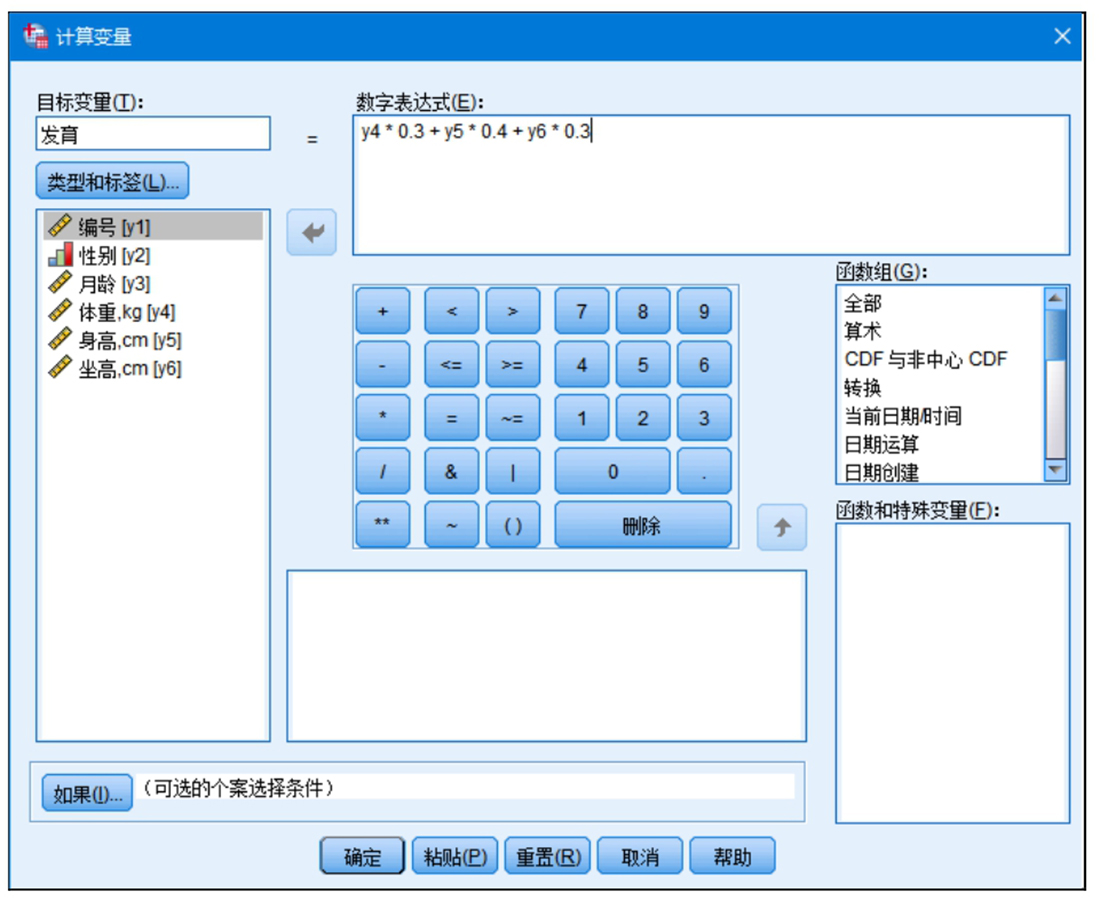Select variable 身高,cm [y5] in the list

pos(152,340)
